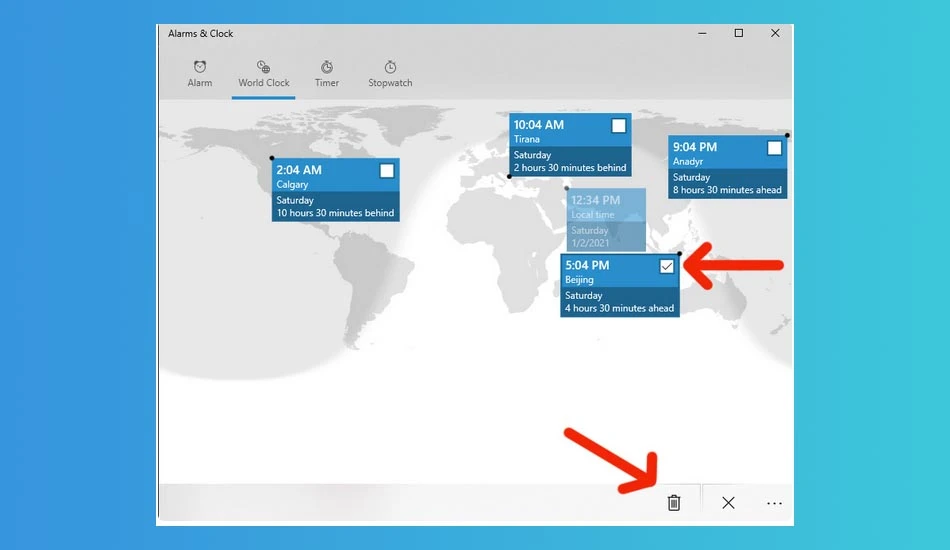Maximize the Alarms & Clock window
Screen dimensions: 950x550
(x=739, y=33)
